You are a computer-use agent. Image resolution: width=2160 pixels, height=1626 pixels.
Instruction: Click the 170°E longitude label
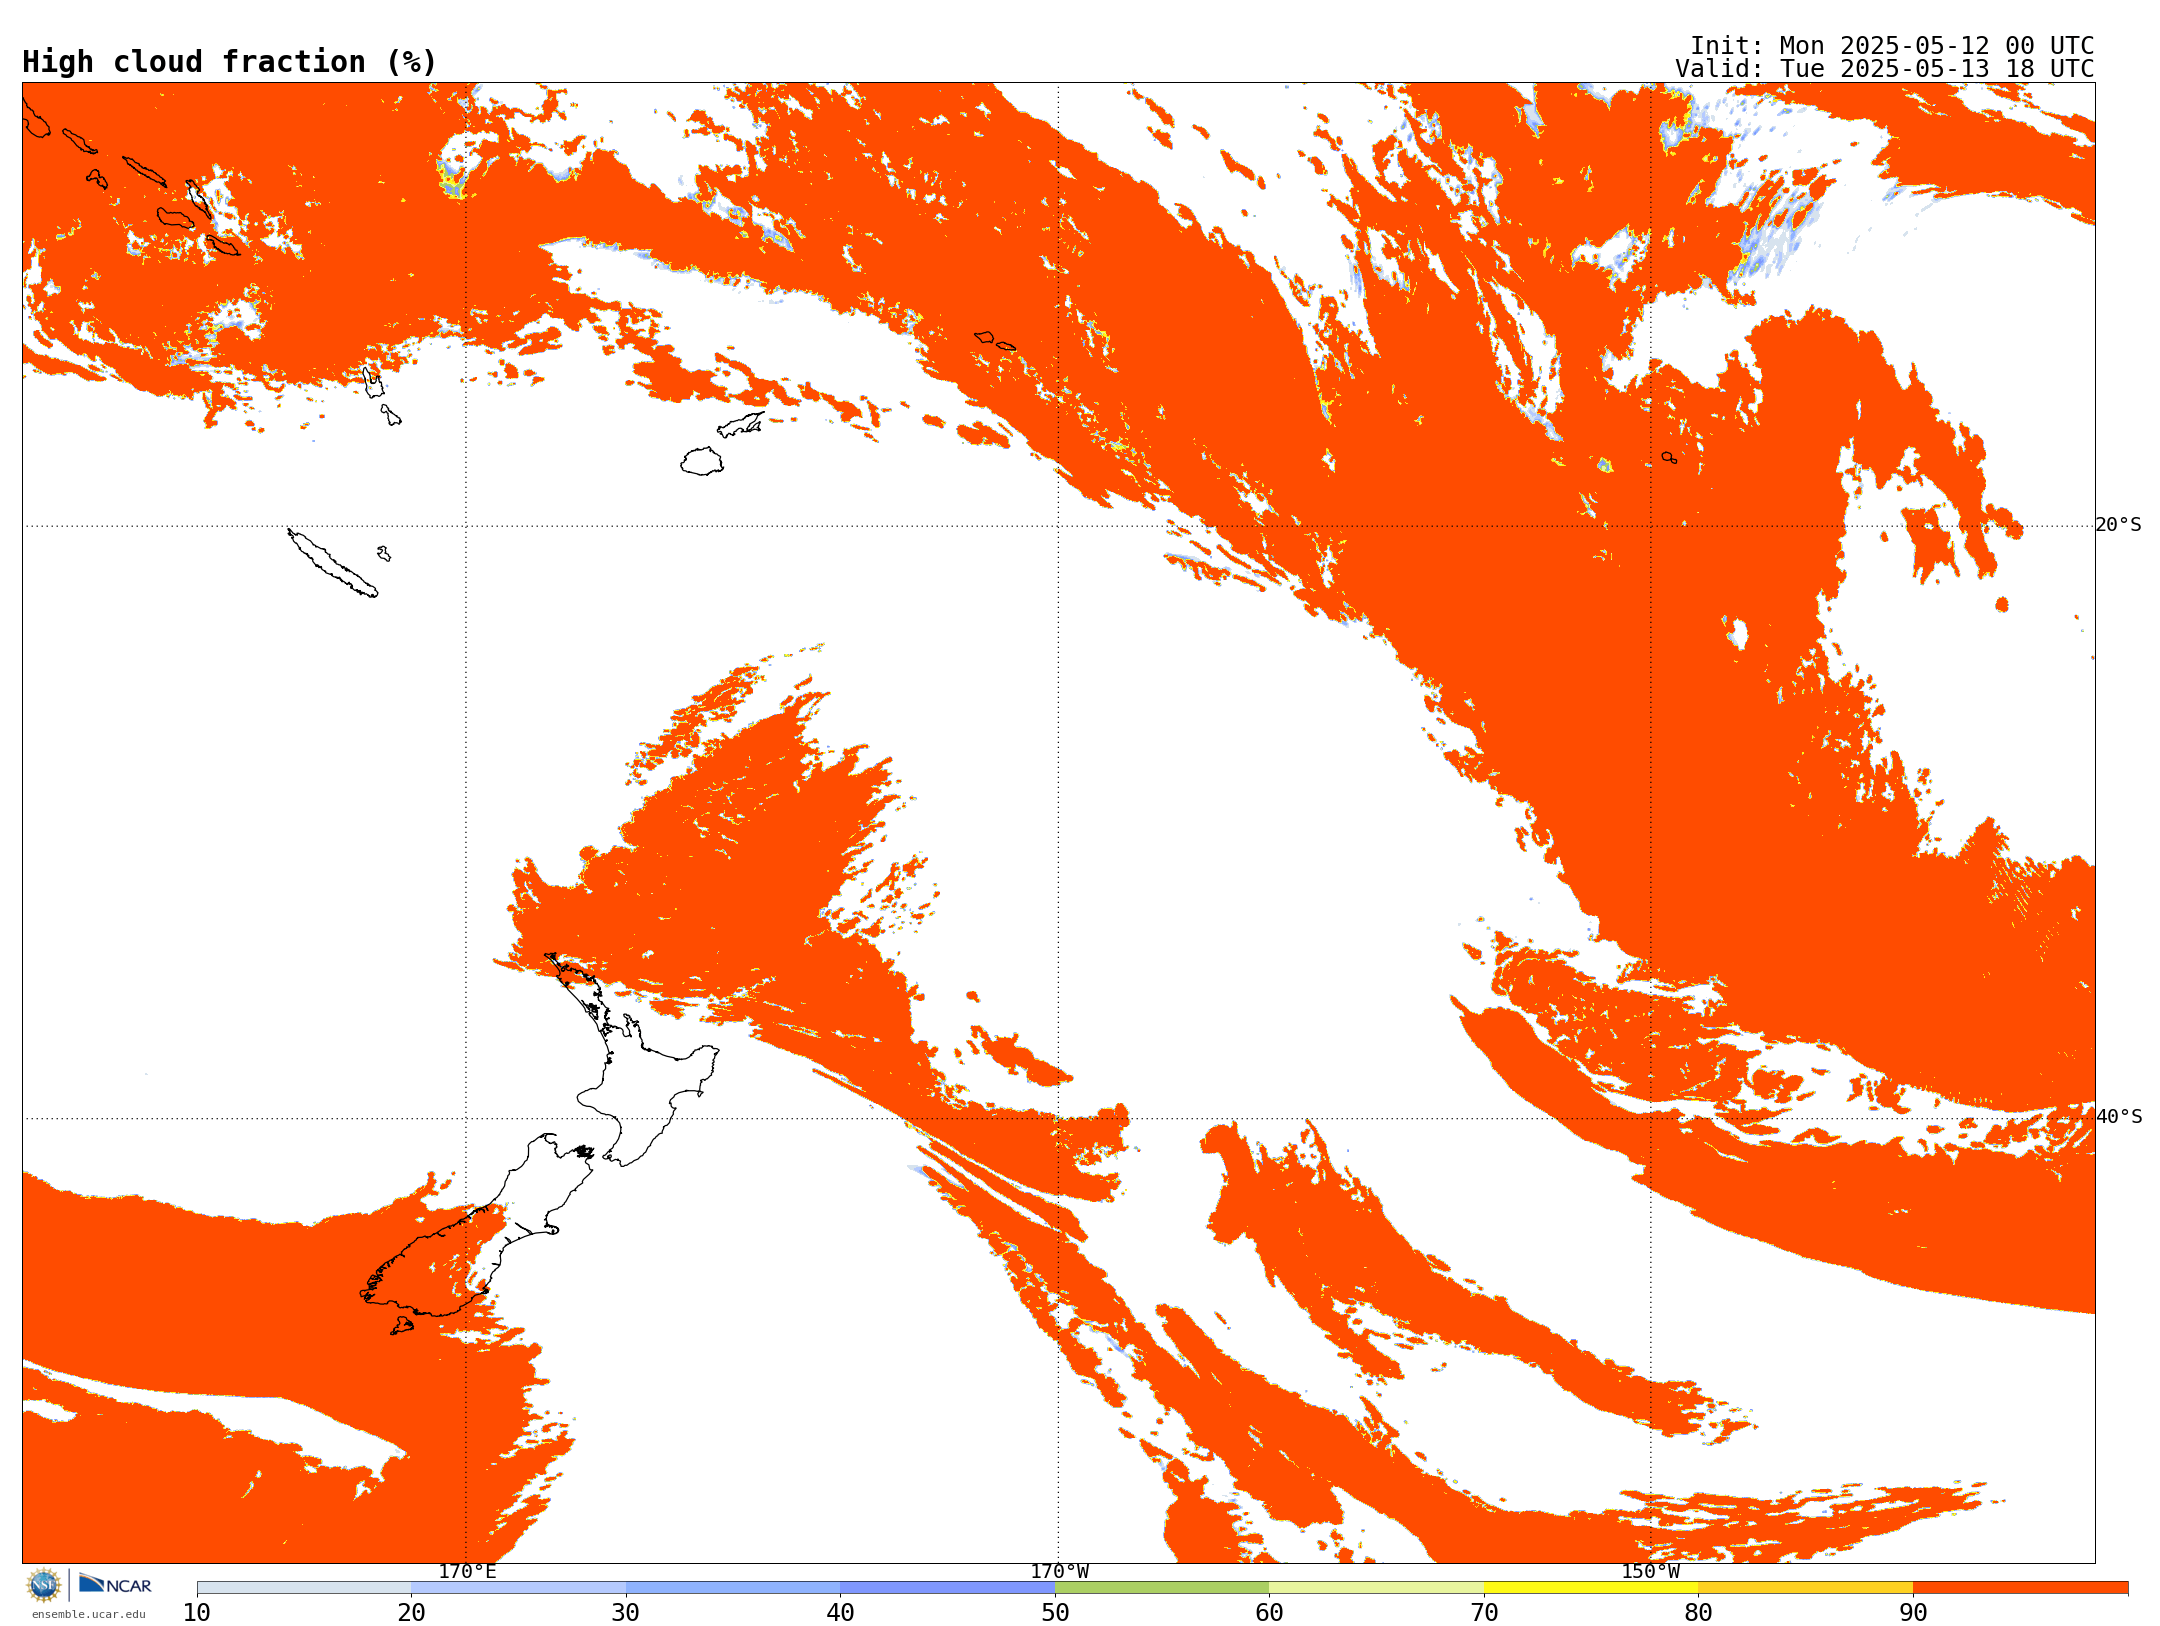pos(467,1571)
